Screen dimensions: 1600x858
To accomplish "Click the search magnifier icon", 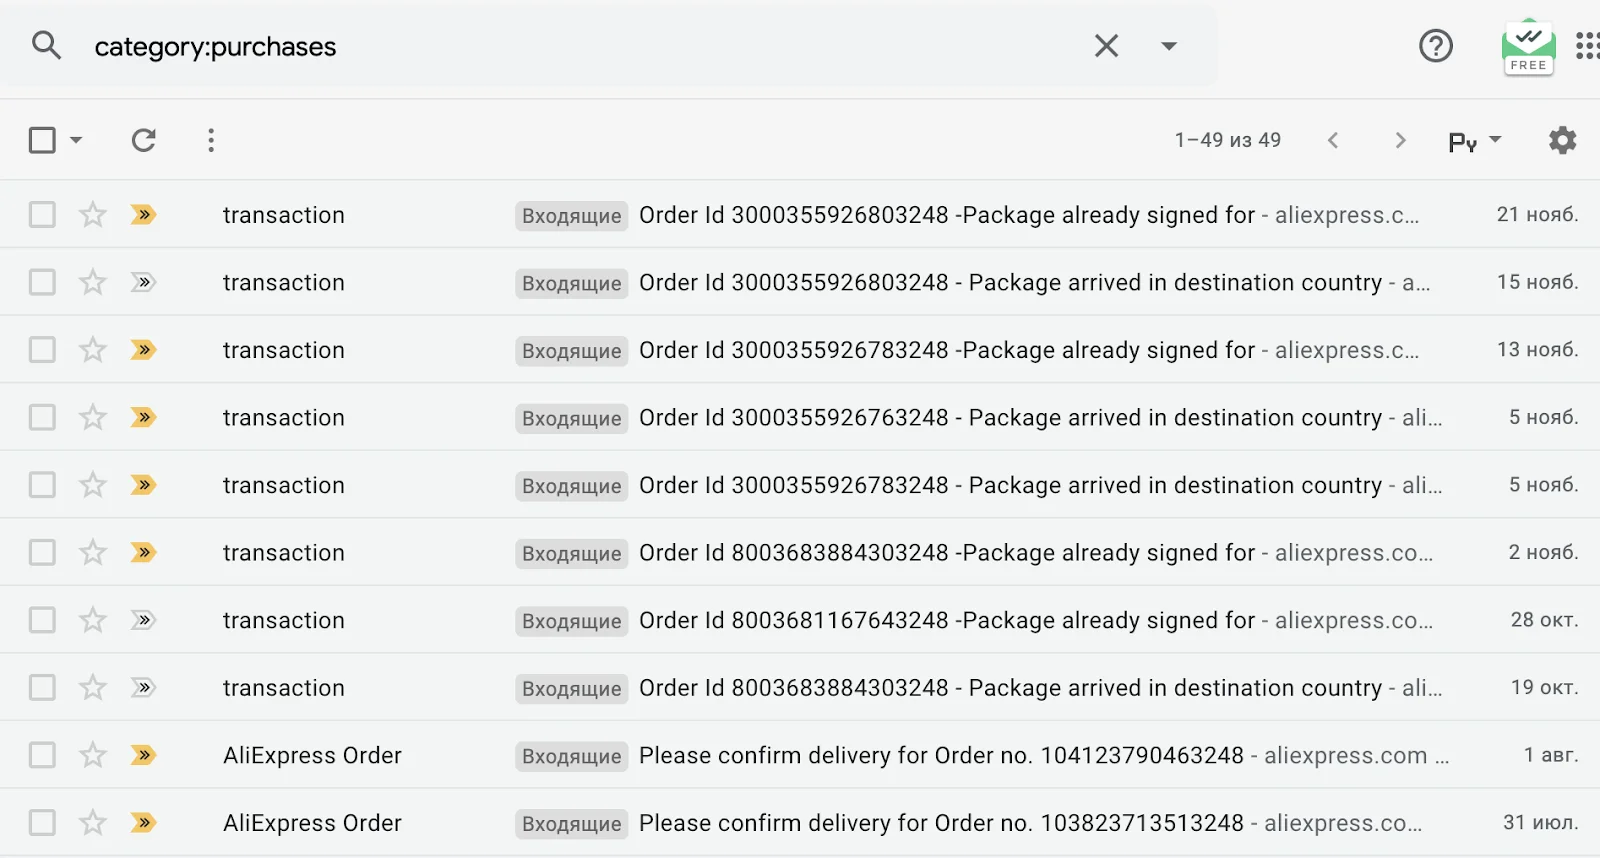I will click(x=46, y=46).
